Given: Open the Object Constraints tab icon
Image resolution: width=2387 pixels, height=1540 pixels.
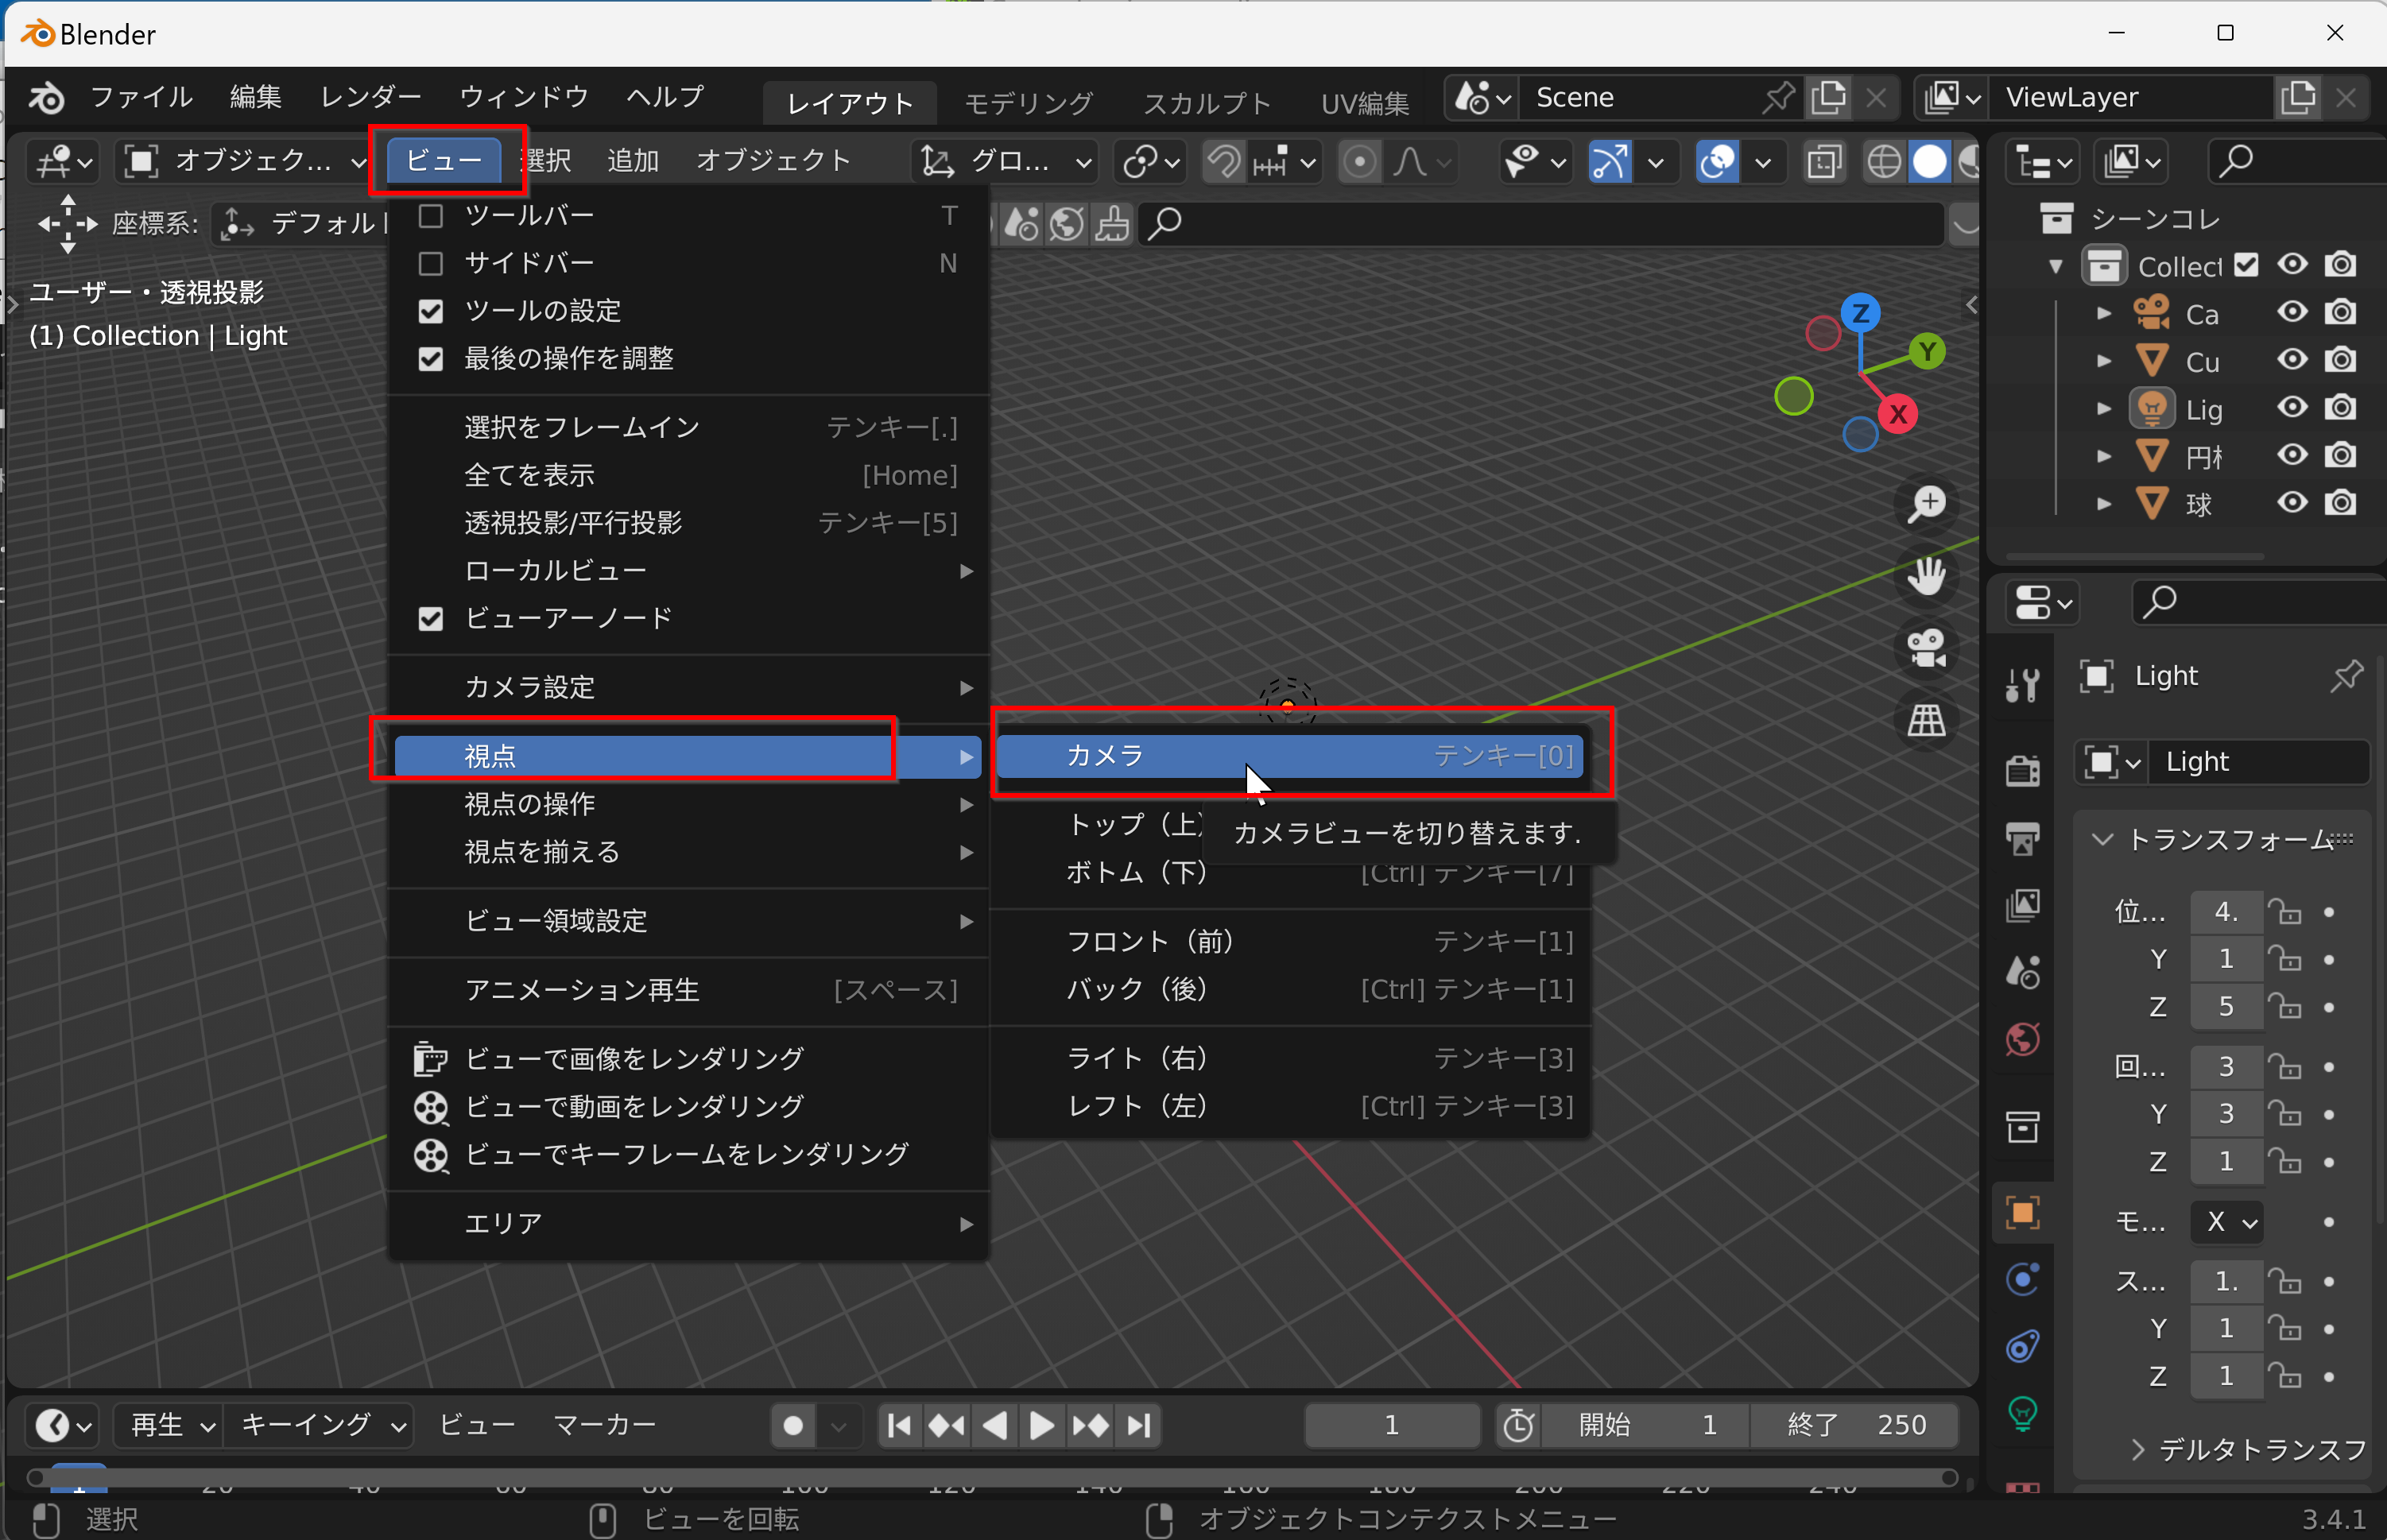Looking at the screenshot, I should coord(2022,1347).
